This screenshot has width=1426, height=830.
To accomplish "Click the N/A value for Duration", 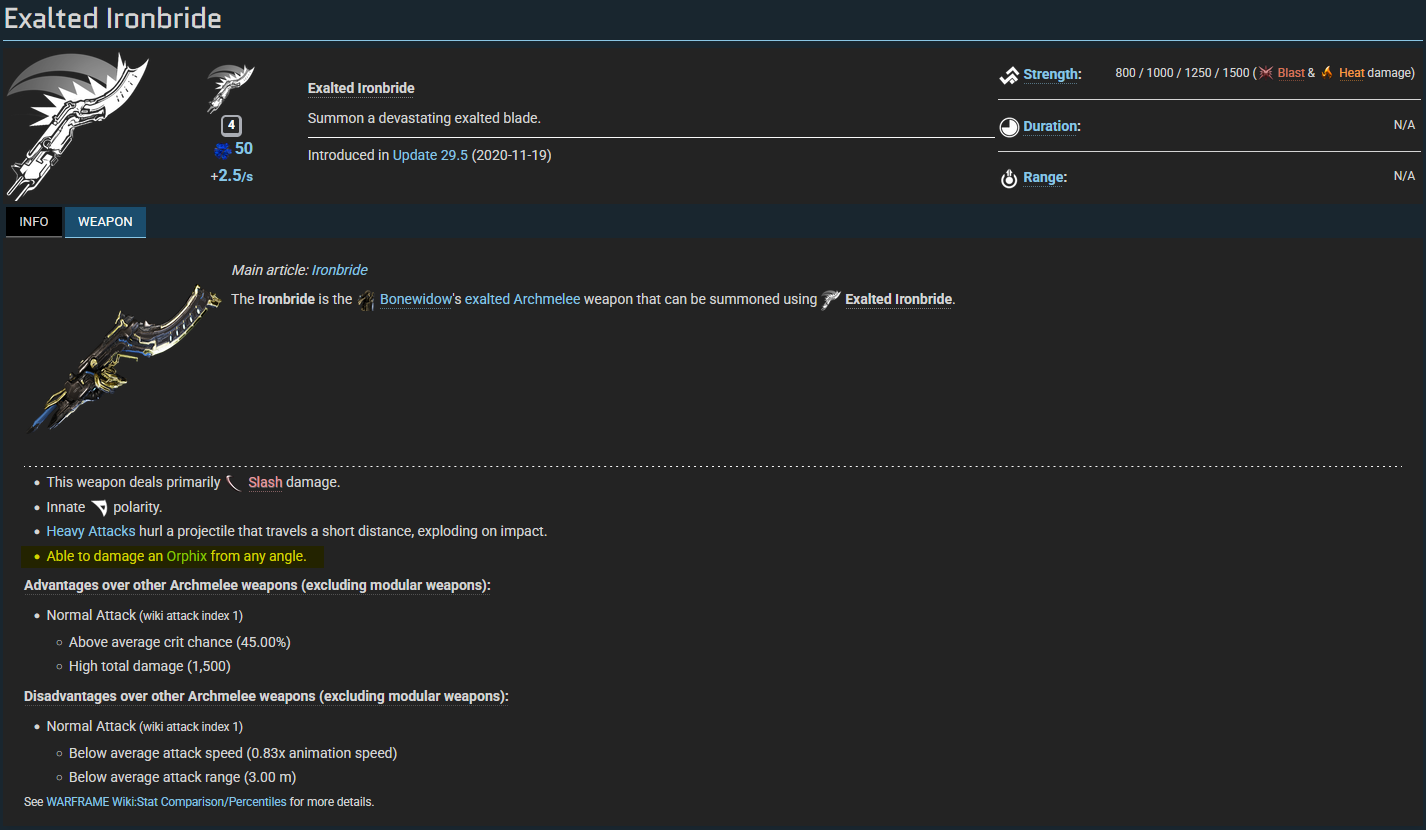I will (x=1404, y=125).
